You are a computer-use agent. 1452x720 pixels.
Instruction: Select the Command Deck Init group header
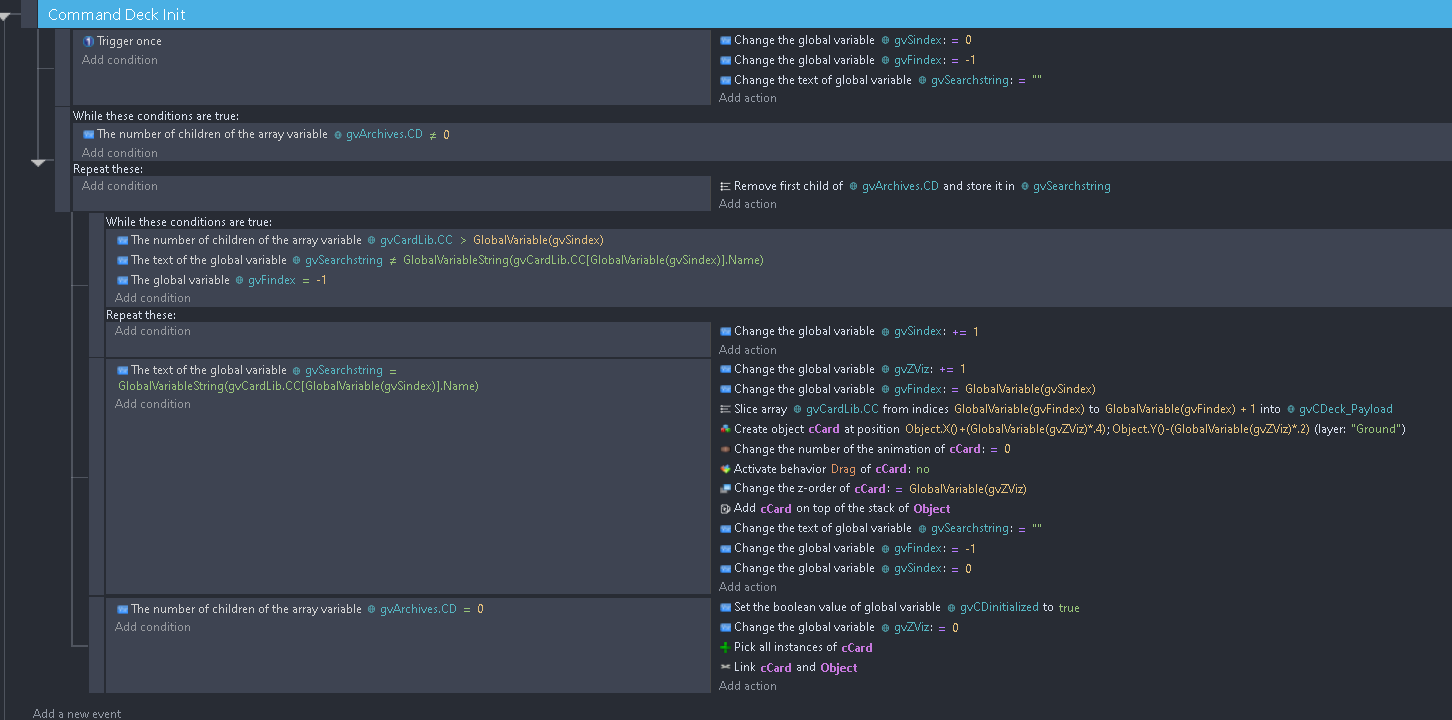click(x=117, y=15)
